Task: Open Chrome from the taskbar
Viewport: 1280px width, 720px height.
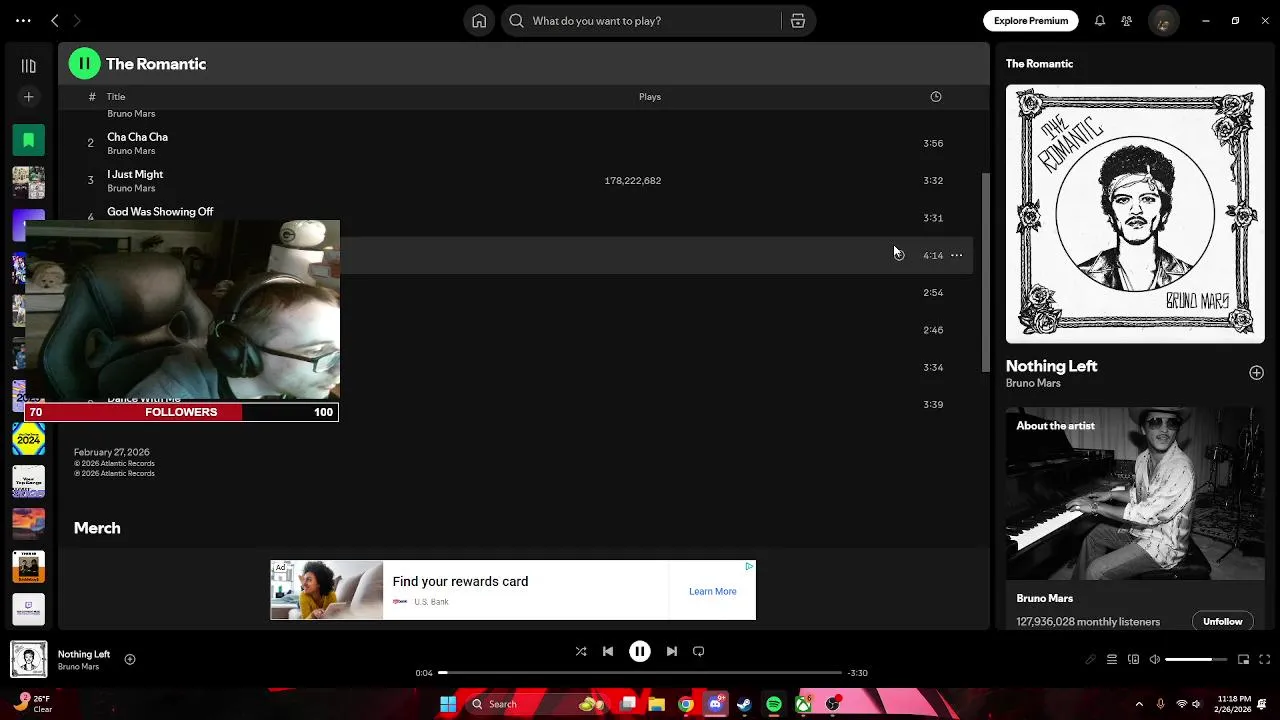Action: (x=686, y=704)
